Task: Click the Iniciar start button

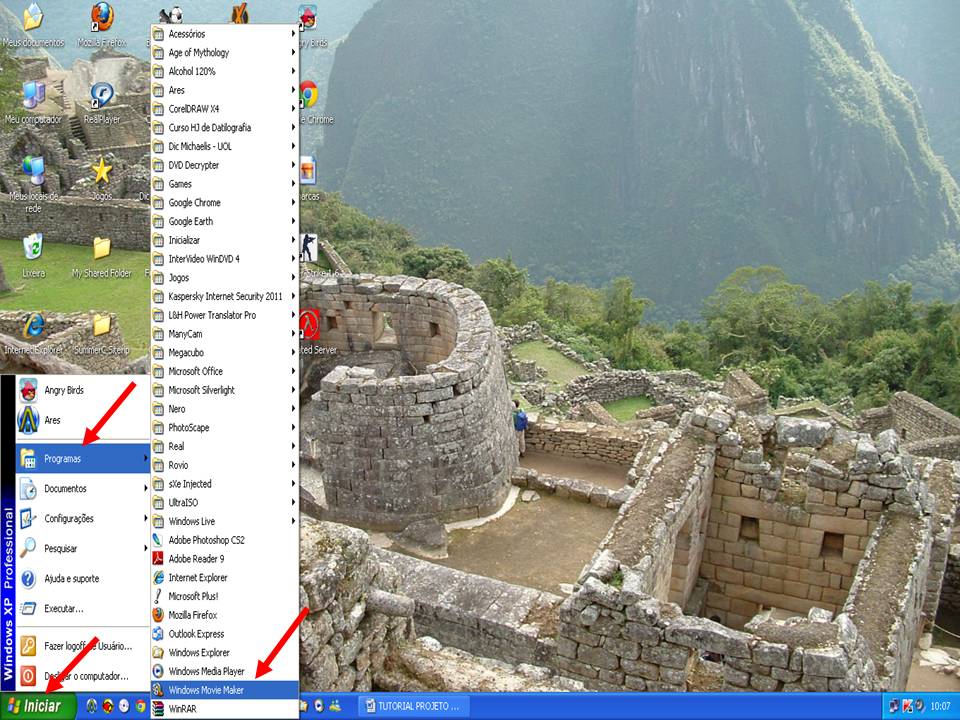Action: pyautogui.click(x=38, y=706)
